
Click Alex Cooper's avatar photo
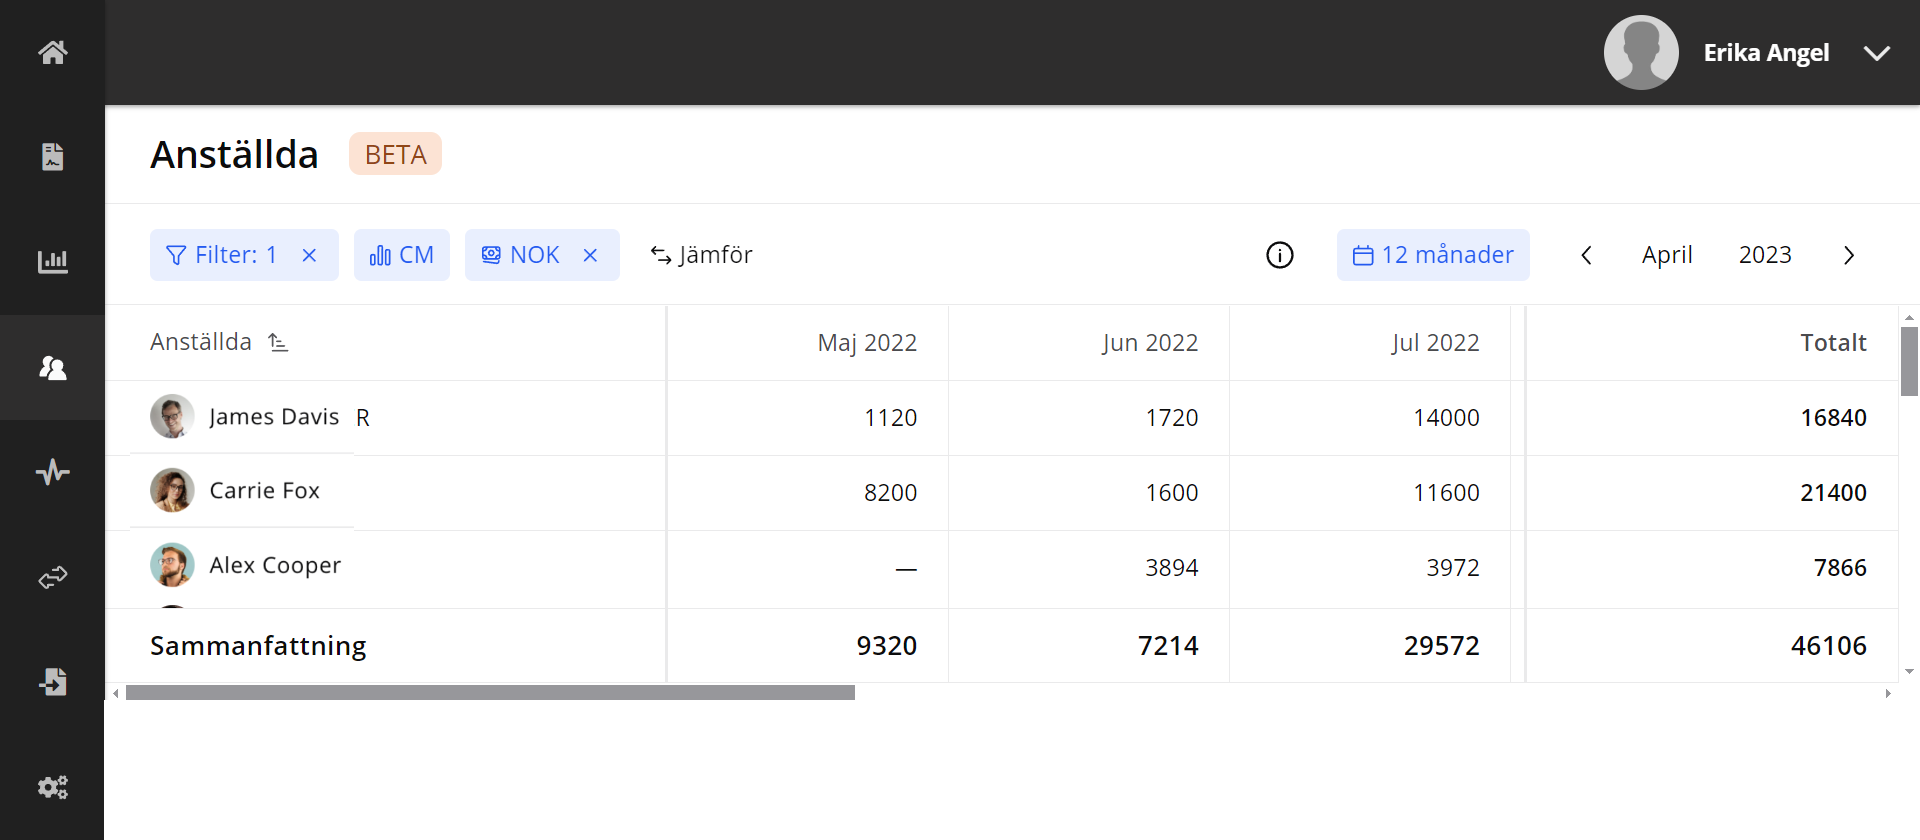click(x=172, y=565)
